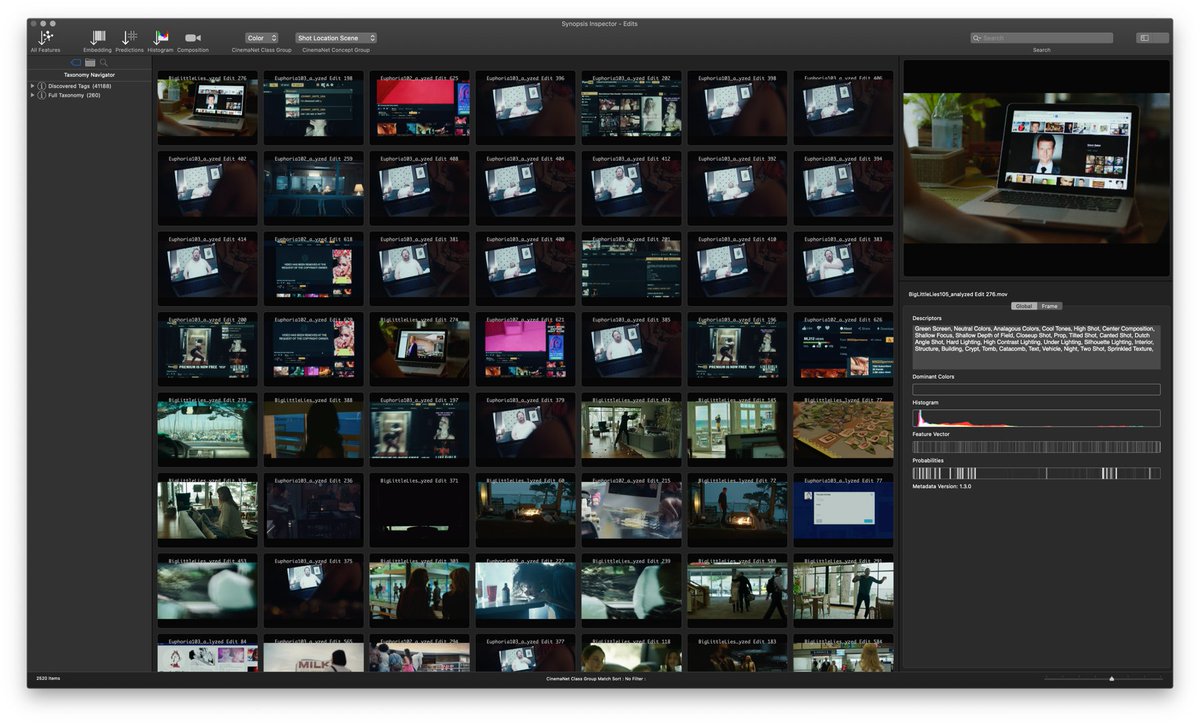Click the CinemaNet Class Group Match Sort status
This screenshot has height=724, width=1200.
[x=596, y=678]
